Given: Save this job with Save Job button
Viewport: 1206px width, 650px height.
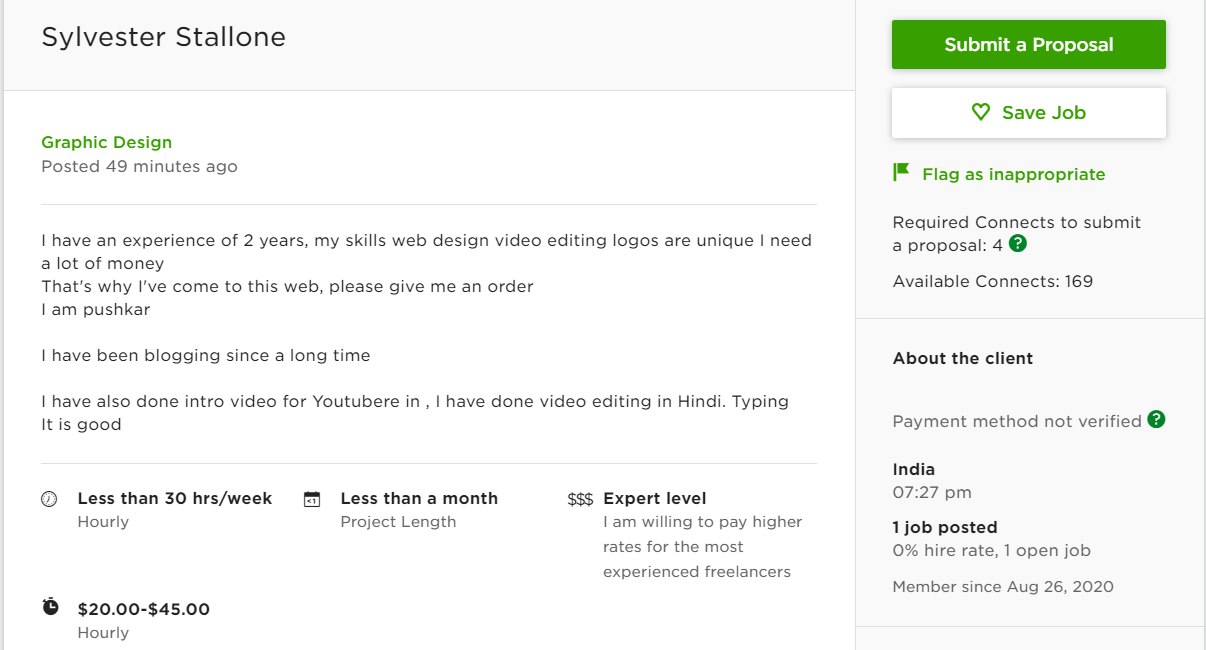Looking at the screenshot, I should 1028,113.
